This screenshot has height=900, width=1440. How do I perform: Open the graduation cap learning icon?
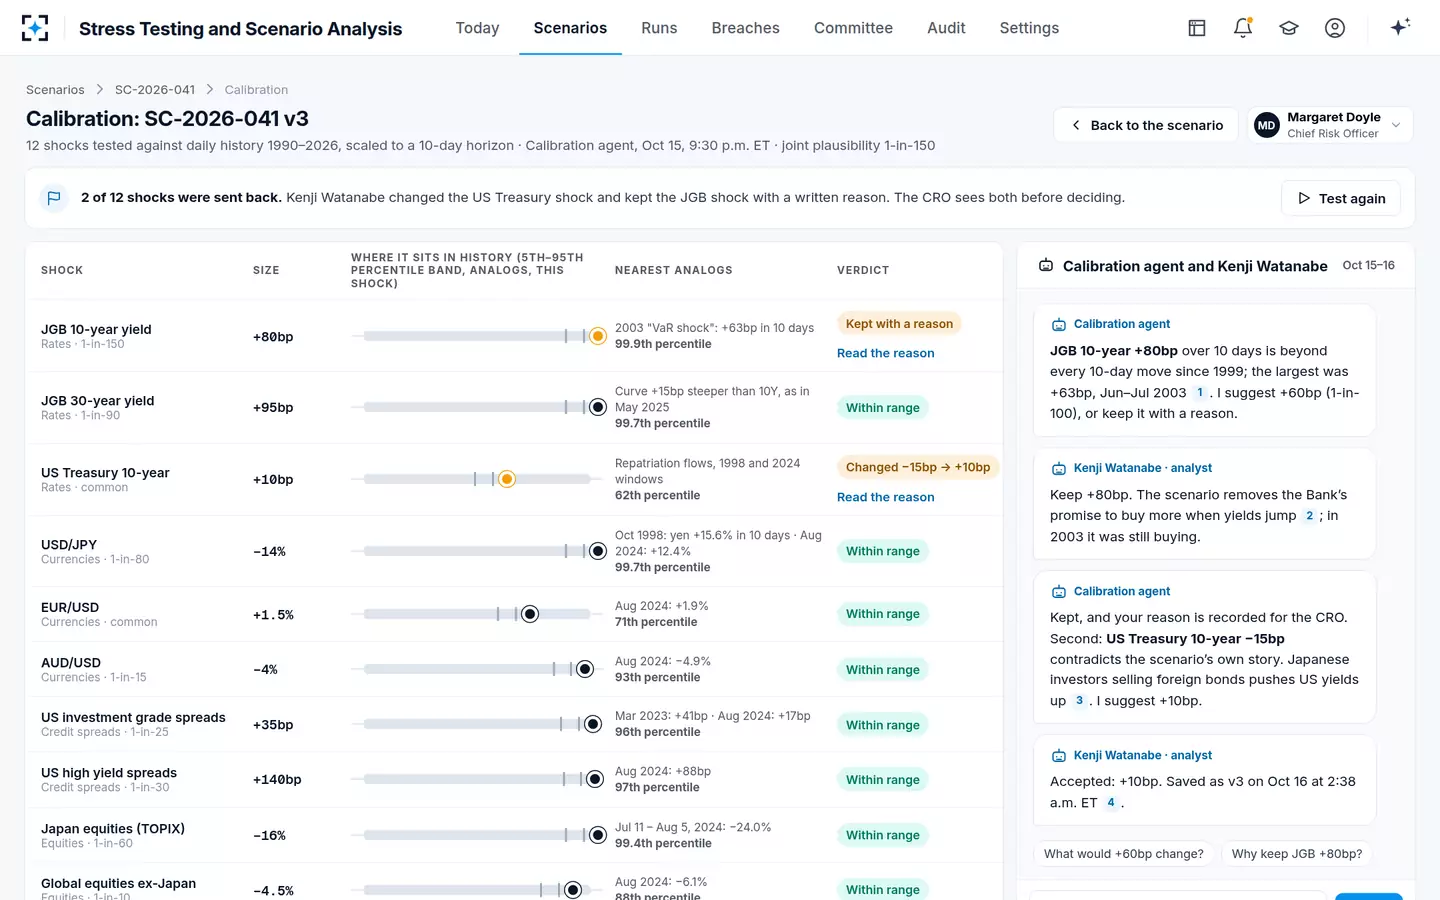click(x=1289, y=28)
